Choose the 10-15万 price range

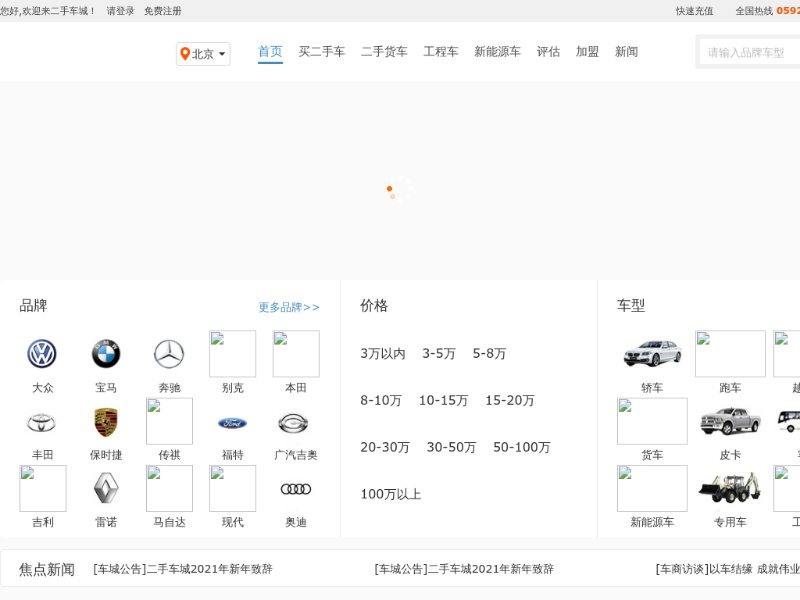443,401
